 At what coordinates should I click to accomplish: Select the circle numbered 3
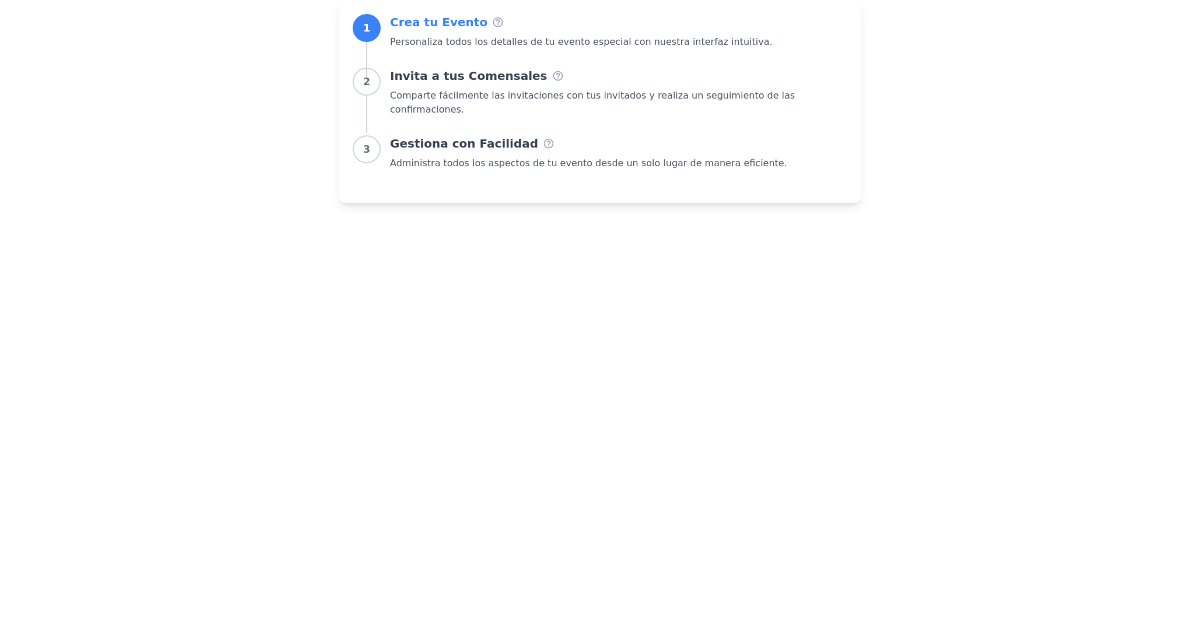click(x=367, y=149)
